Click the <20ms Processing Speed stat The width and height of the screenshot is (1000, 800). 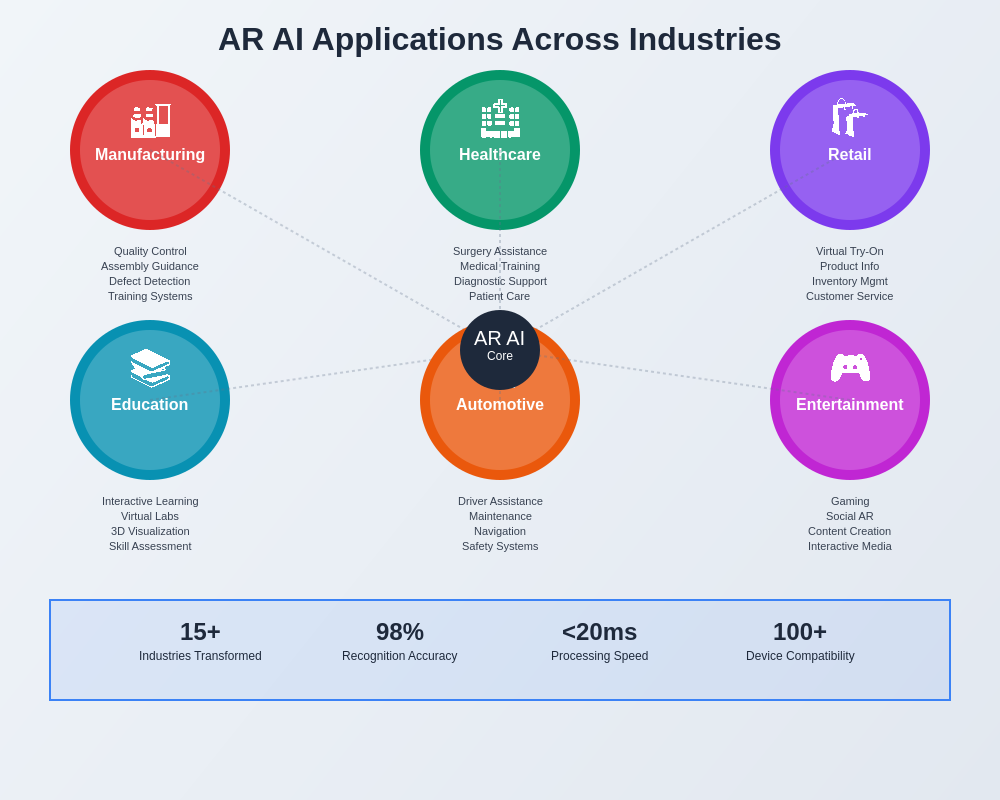[x=599, y=641]
